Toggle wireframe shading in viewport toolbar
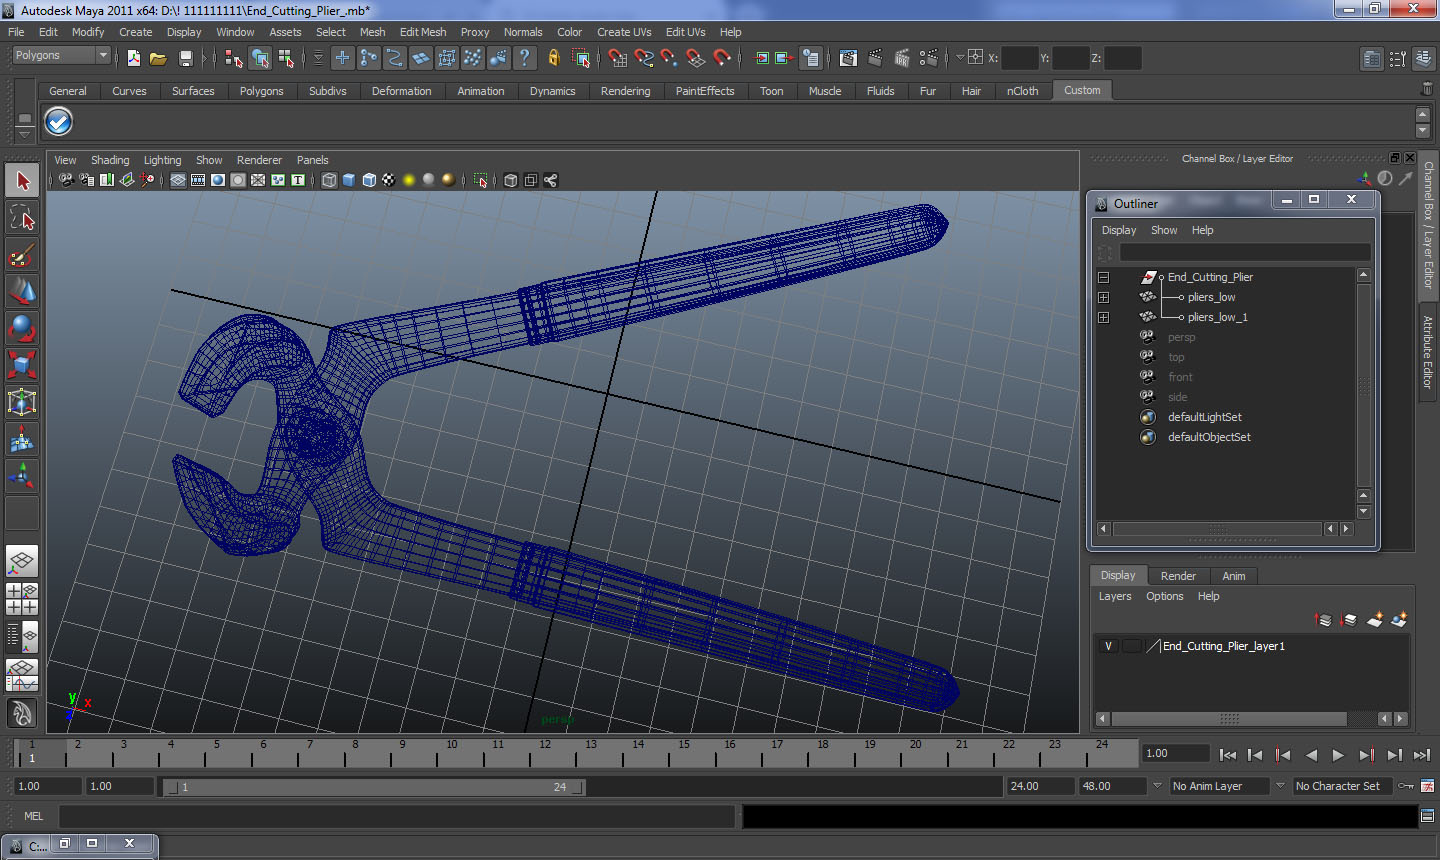Image resolution: width=1440 pixels, height=860 pixels. click(x=329, y=180)
